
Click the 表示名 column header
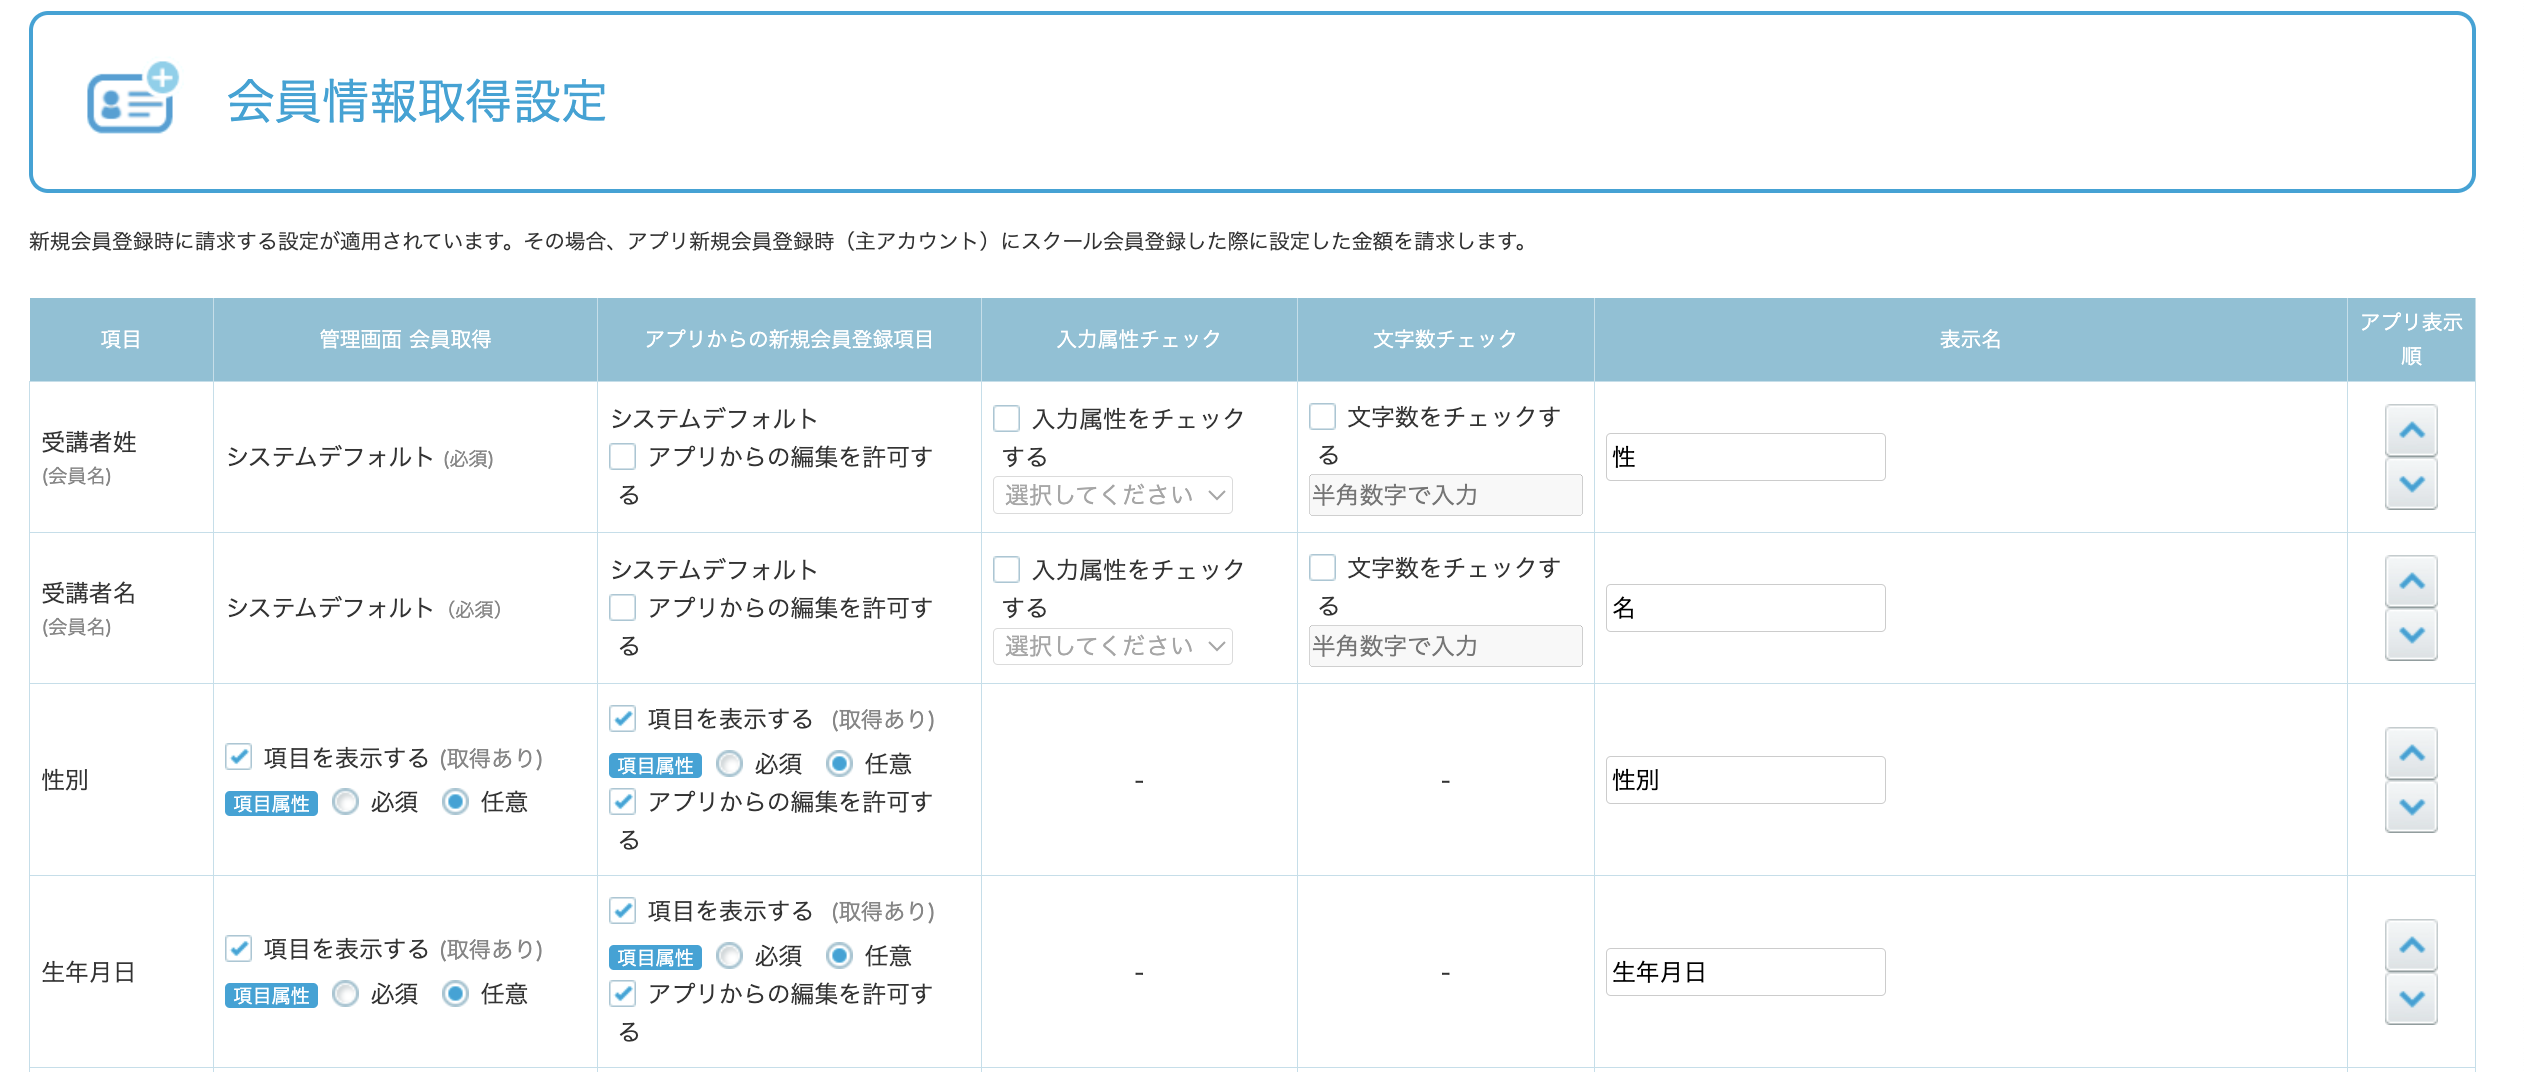click(x=1970, y=340)
